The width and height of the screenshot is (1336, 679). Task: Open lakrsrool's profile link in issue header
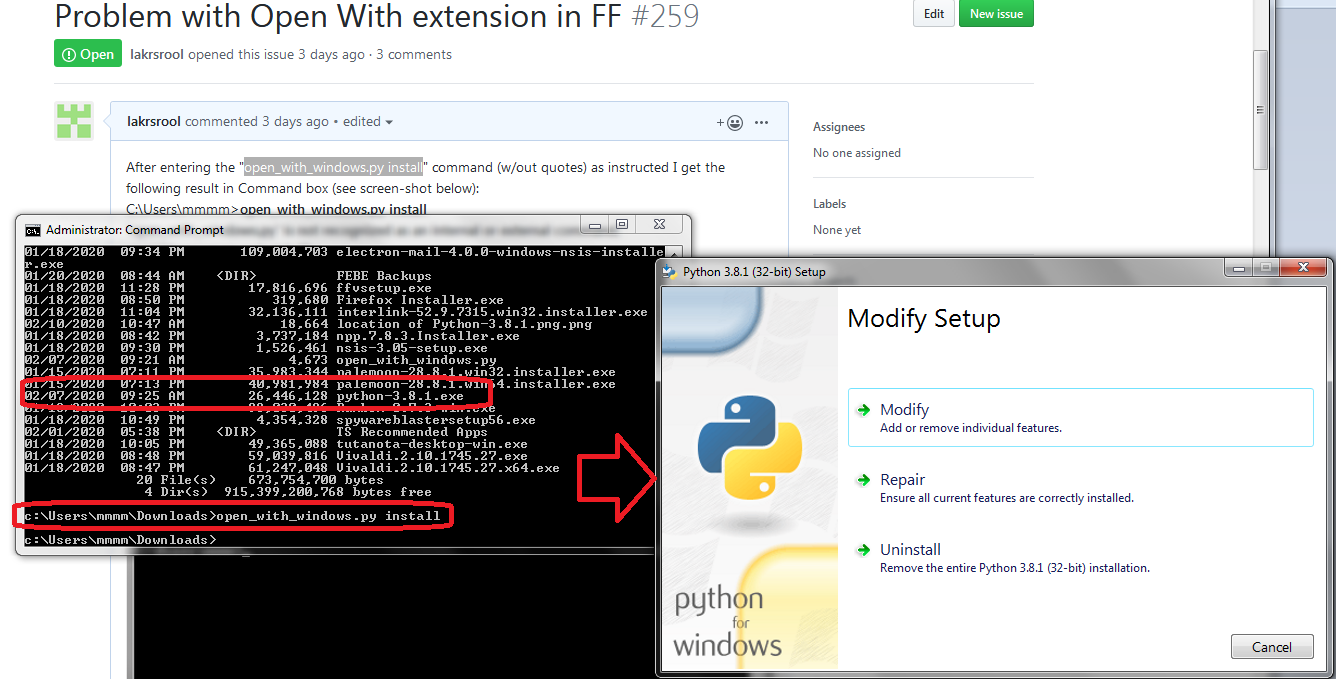point(157,54)
